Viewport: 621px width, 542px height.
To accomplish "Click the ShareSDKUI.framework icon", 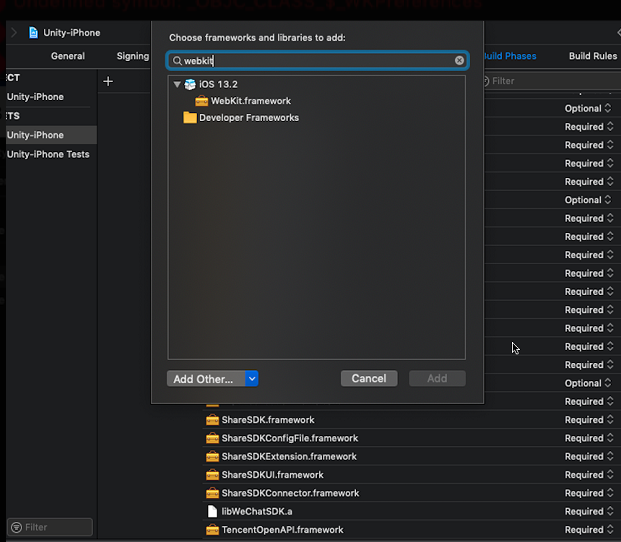I will (x=212, y=475).
